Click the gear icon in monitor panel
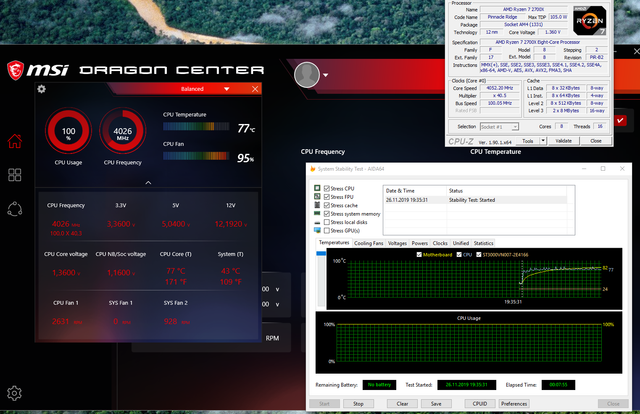Viewport: 640px width, 414px height. tap(42, 89)
